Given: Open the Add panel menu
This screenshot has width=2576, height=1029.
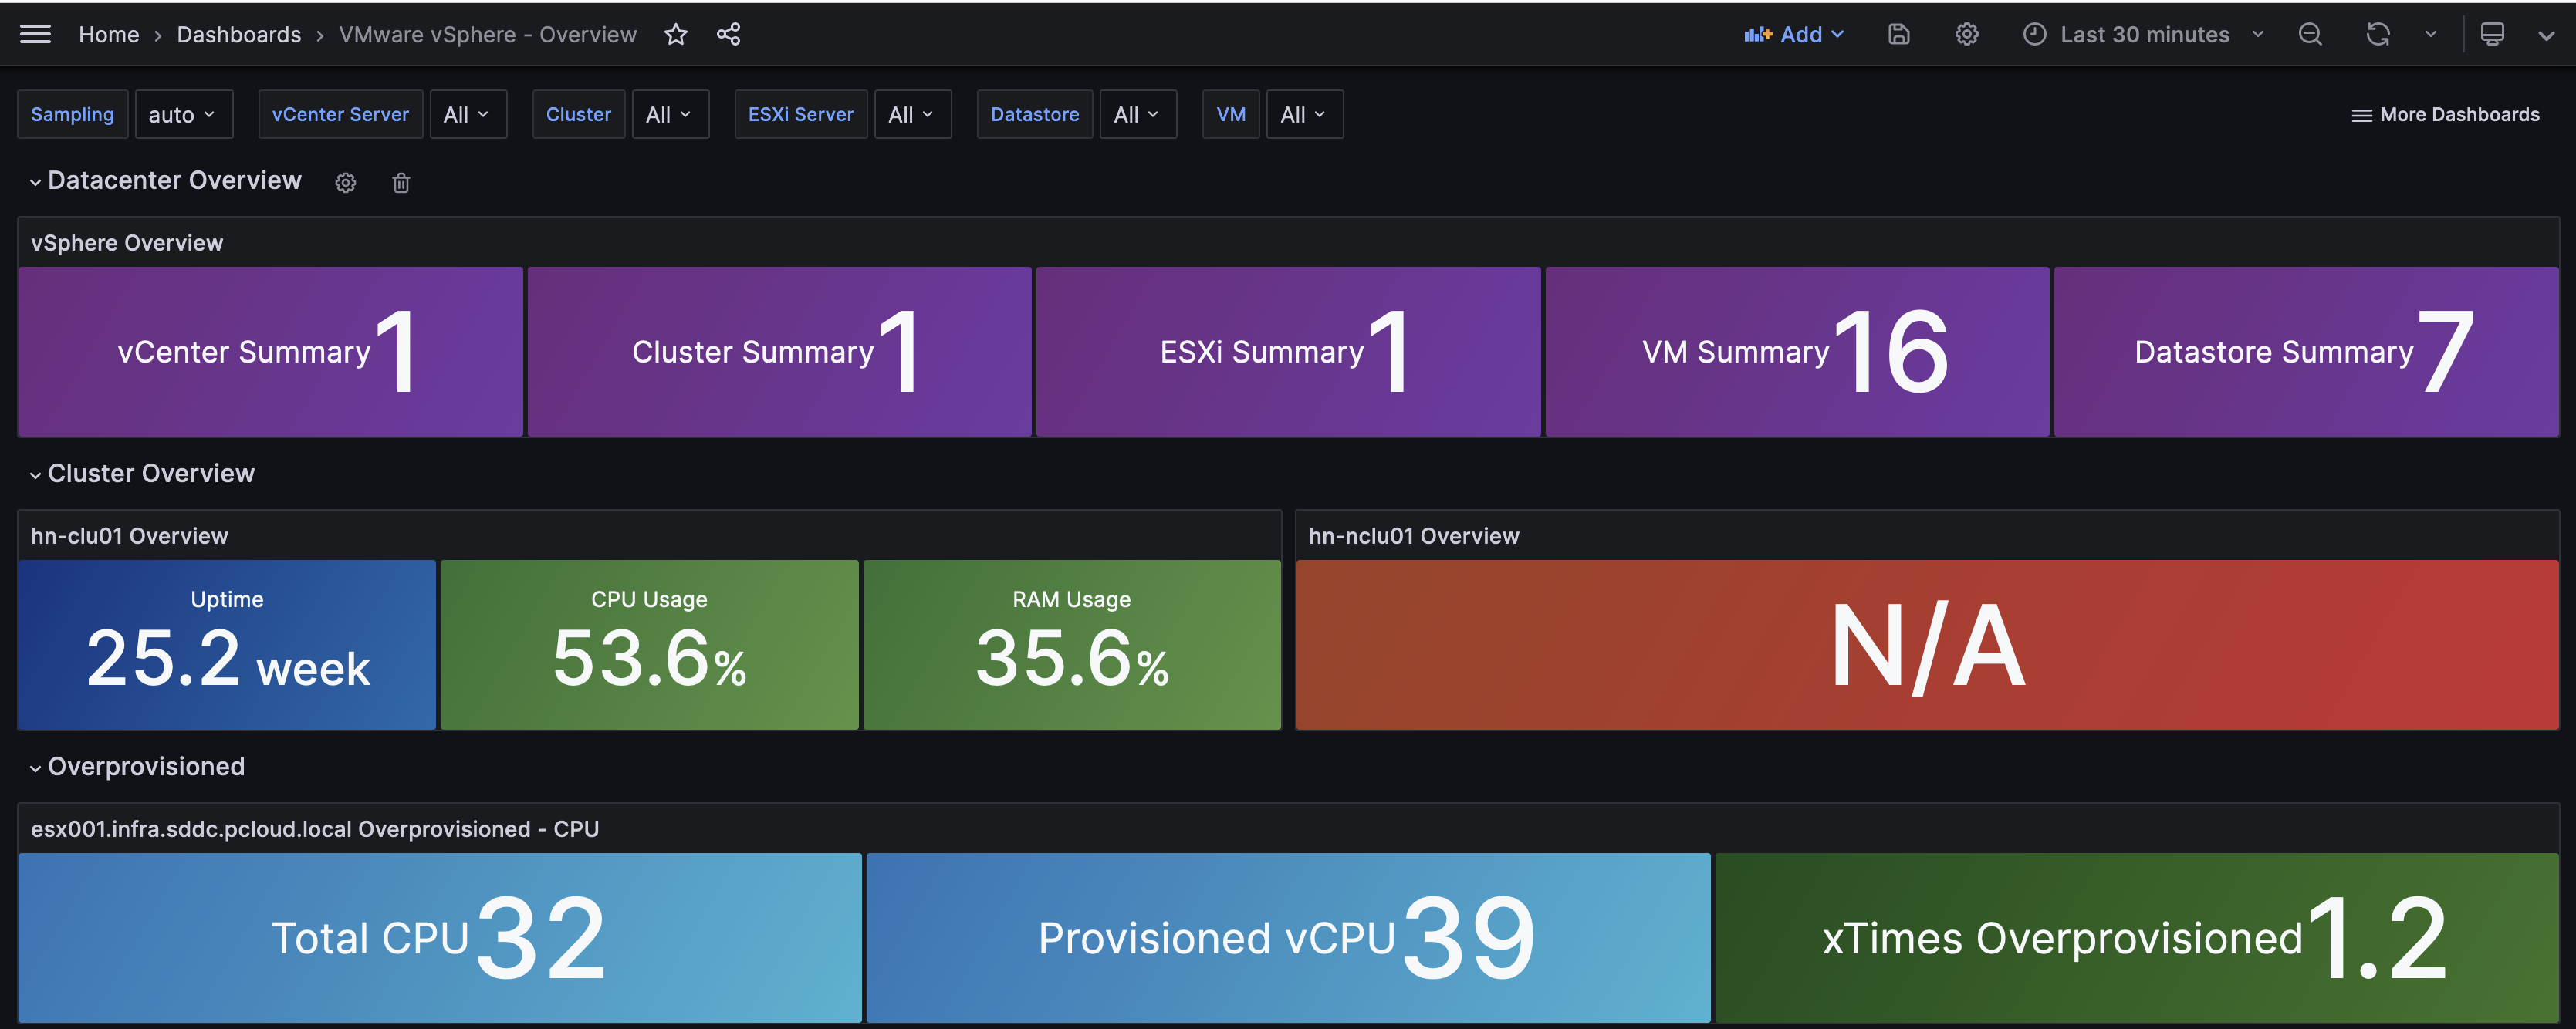Looking at the screenshot, I should [x=1795, y=34].
